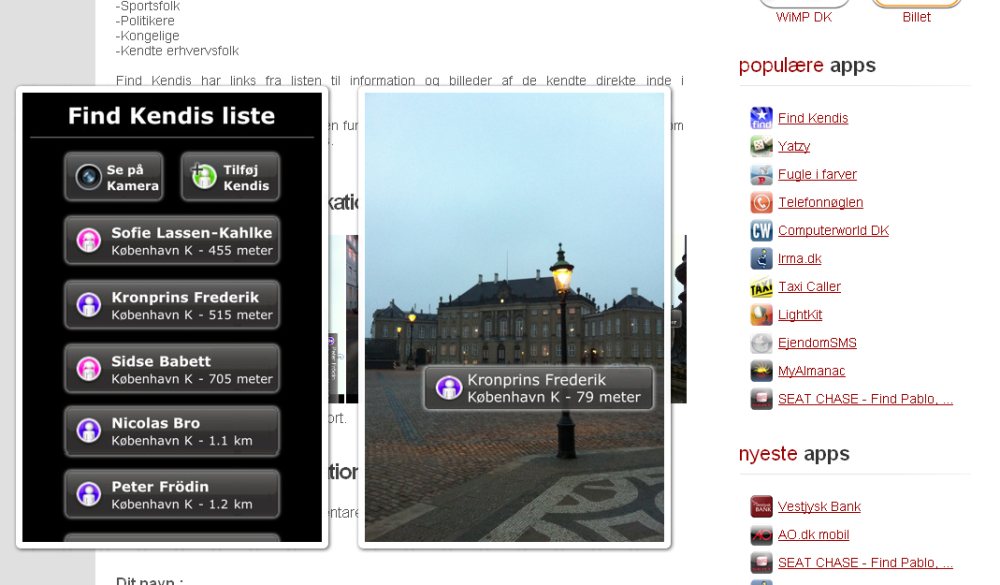Viewport: 1000px width, 585px height.
Task: Click the Kronprins Frederik 79 meter overlay
Action: 540,387
